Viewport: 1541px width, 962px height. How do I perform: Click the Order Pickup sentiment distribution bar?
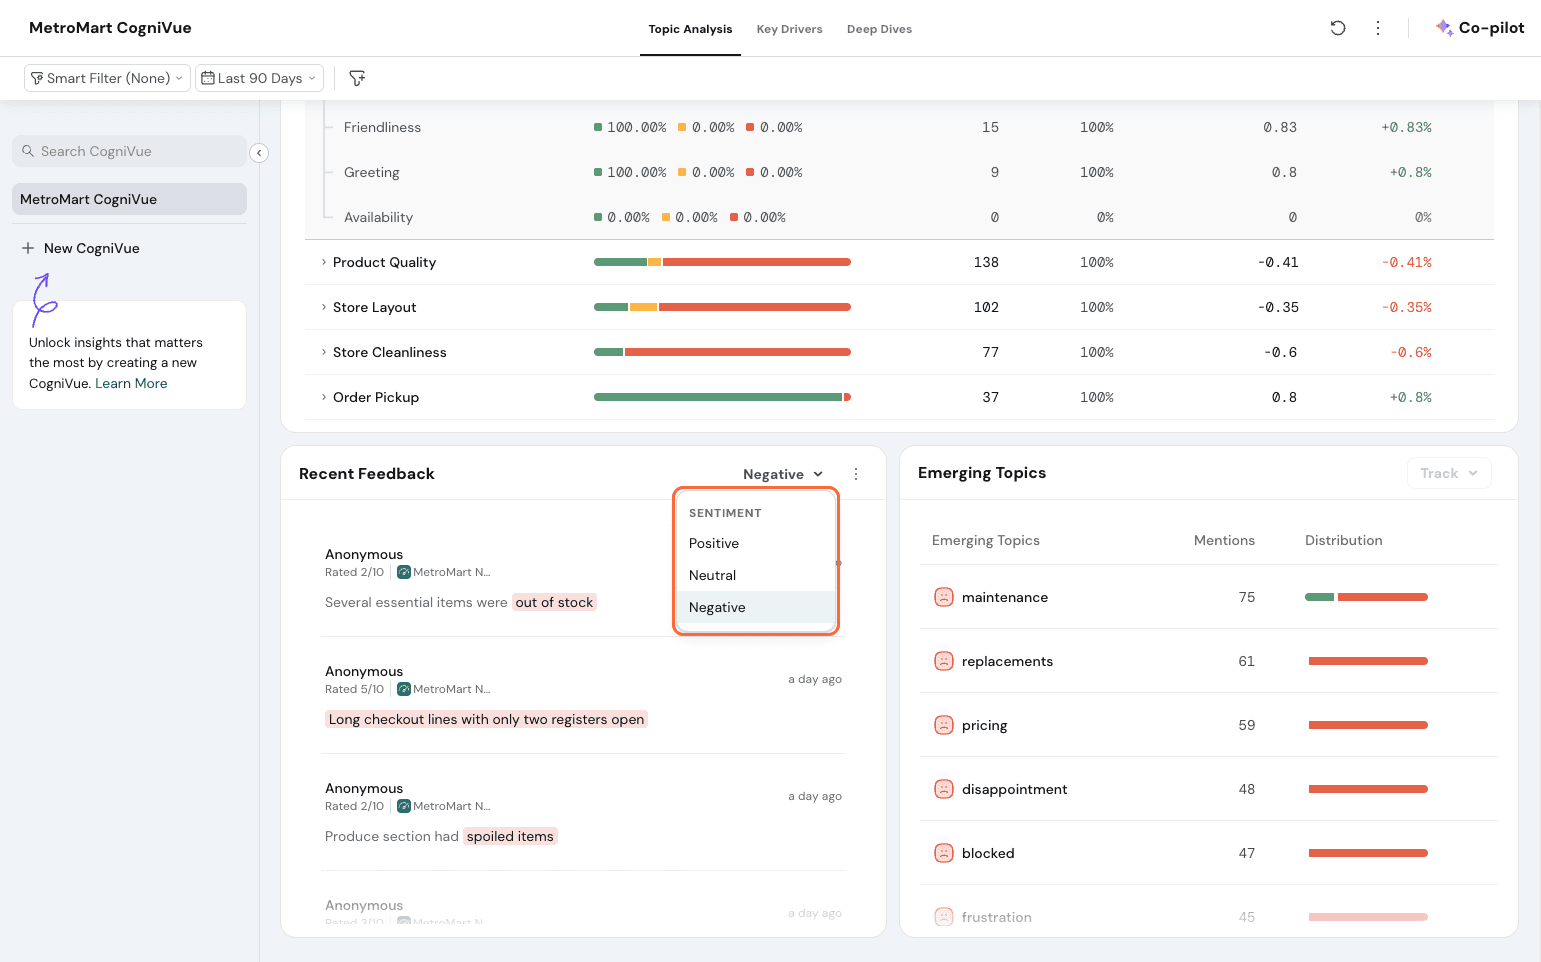click(721, 397)
